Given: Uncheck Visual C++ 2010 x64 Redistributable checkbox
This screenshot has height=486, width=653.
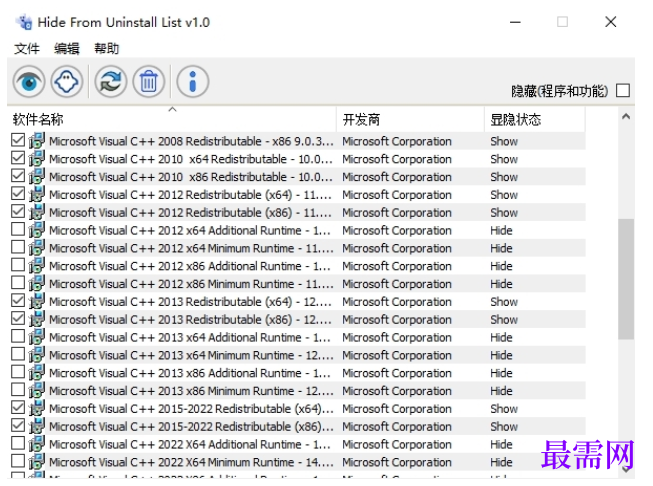Looking at the screenshot, I should click(x=18, y=158).
